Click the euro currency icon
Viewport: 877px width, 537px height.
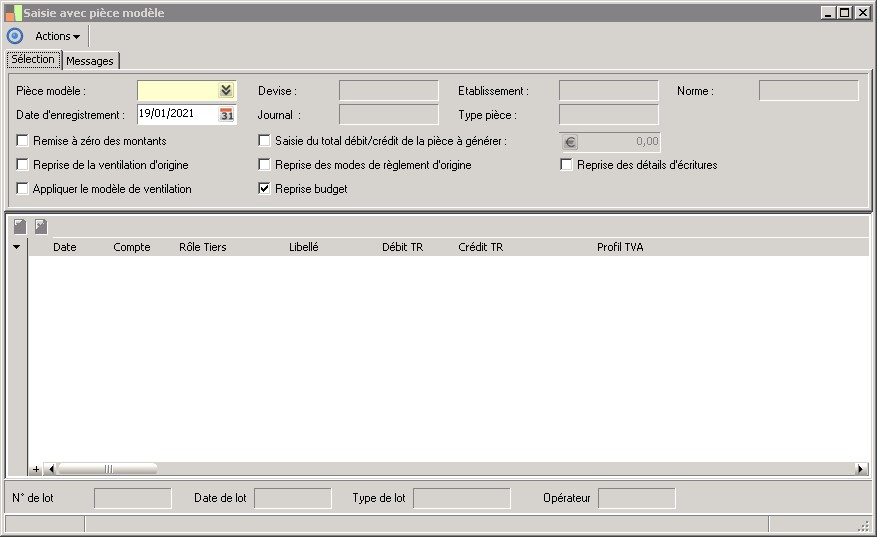pyautogui.click(x=570, y=142)
